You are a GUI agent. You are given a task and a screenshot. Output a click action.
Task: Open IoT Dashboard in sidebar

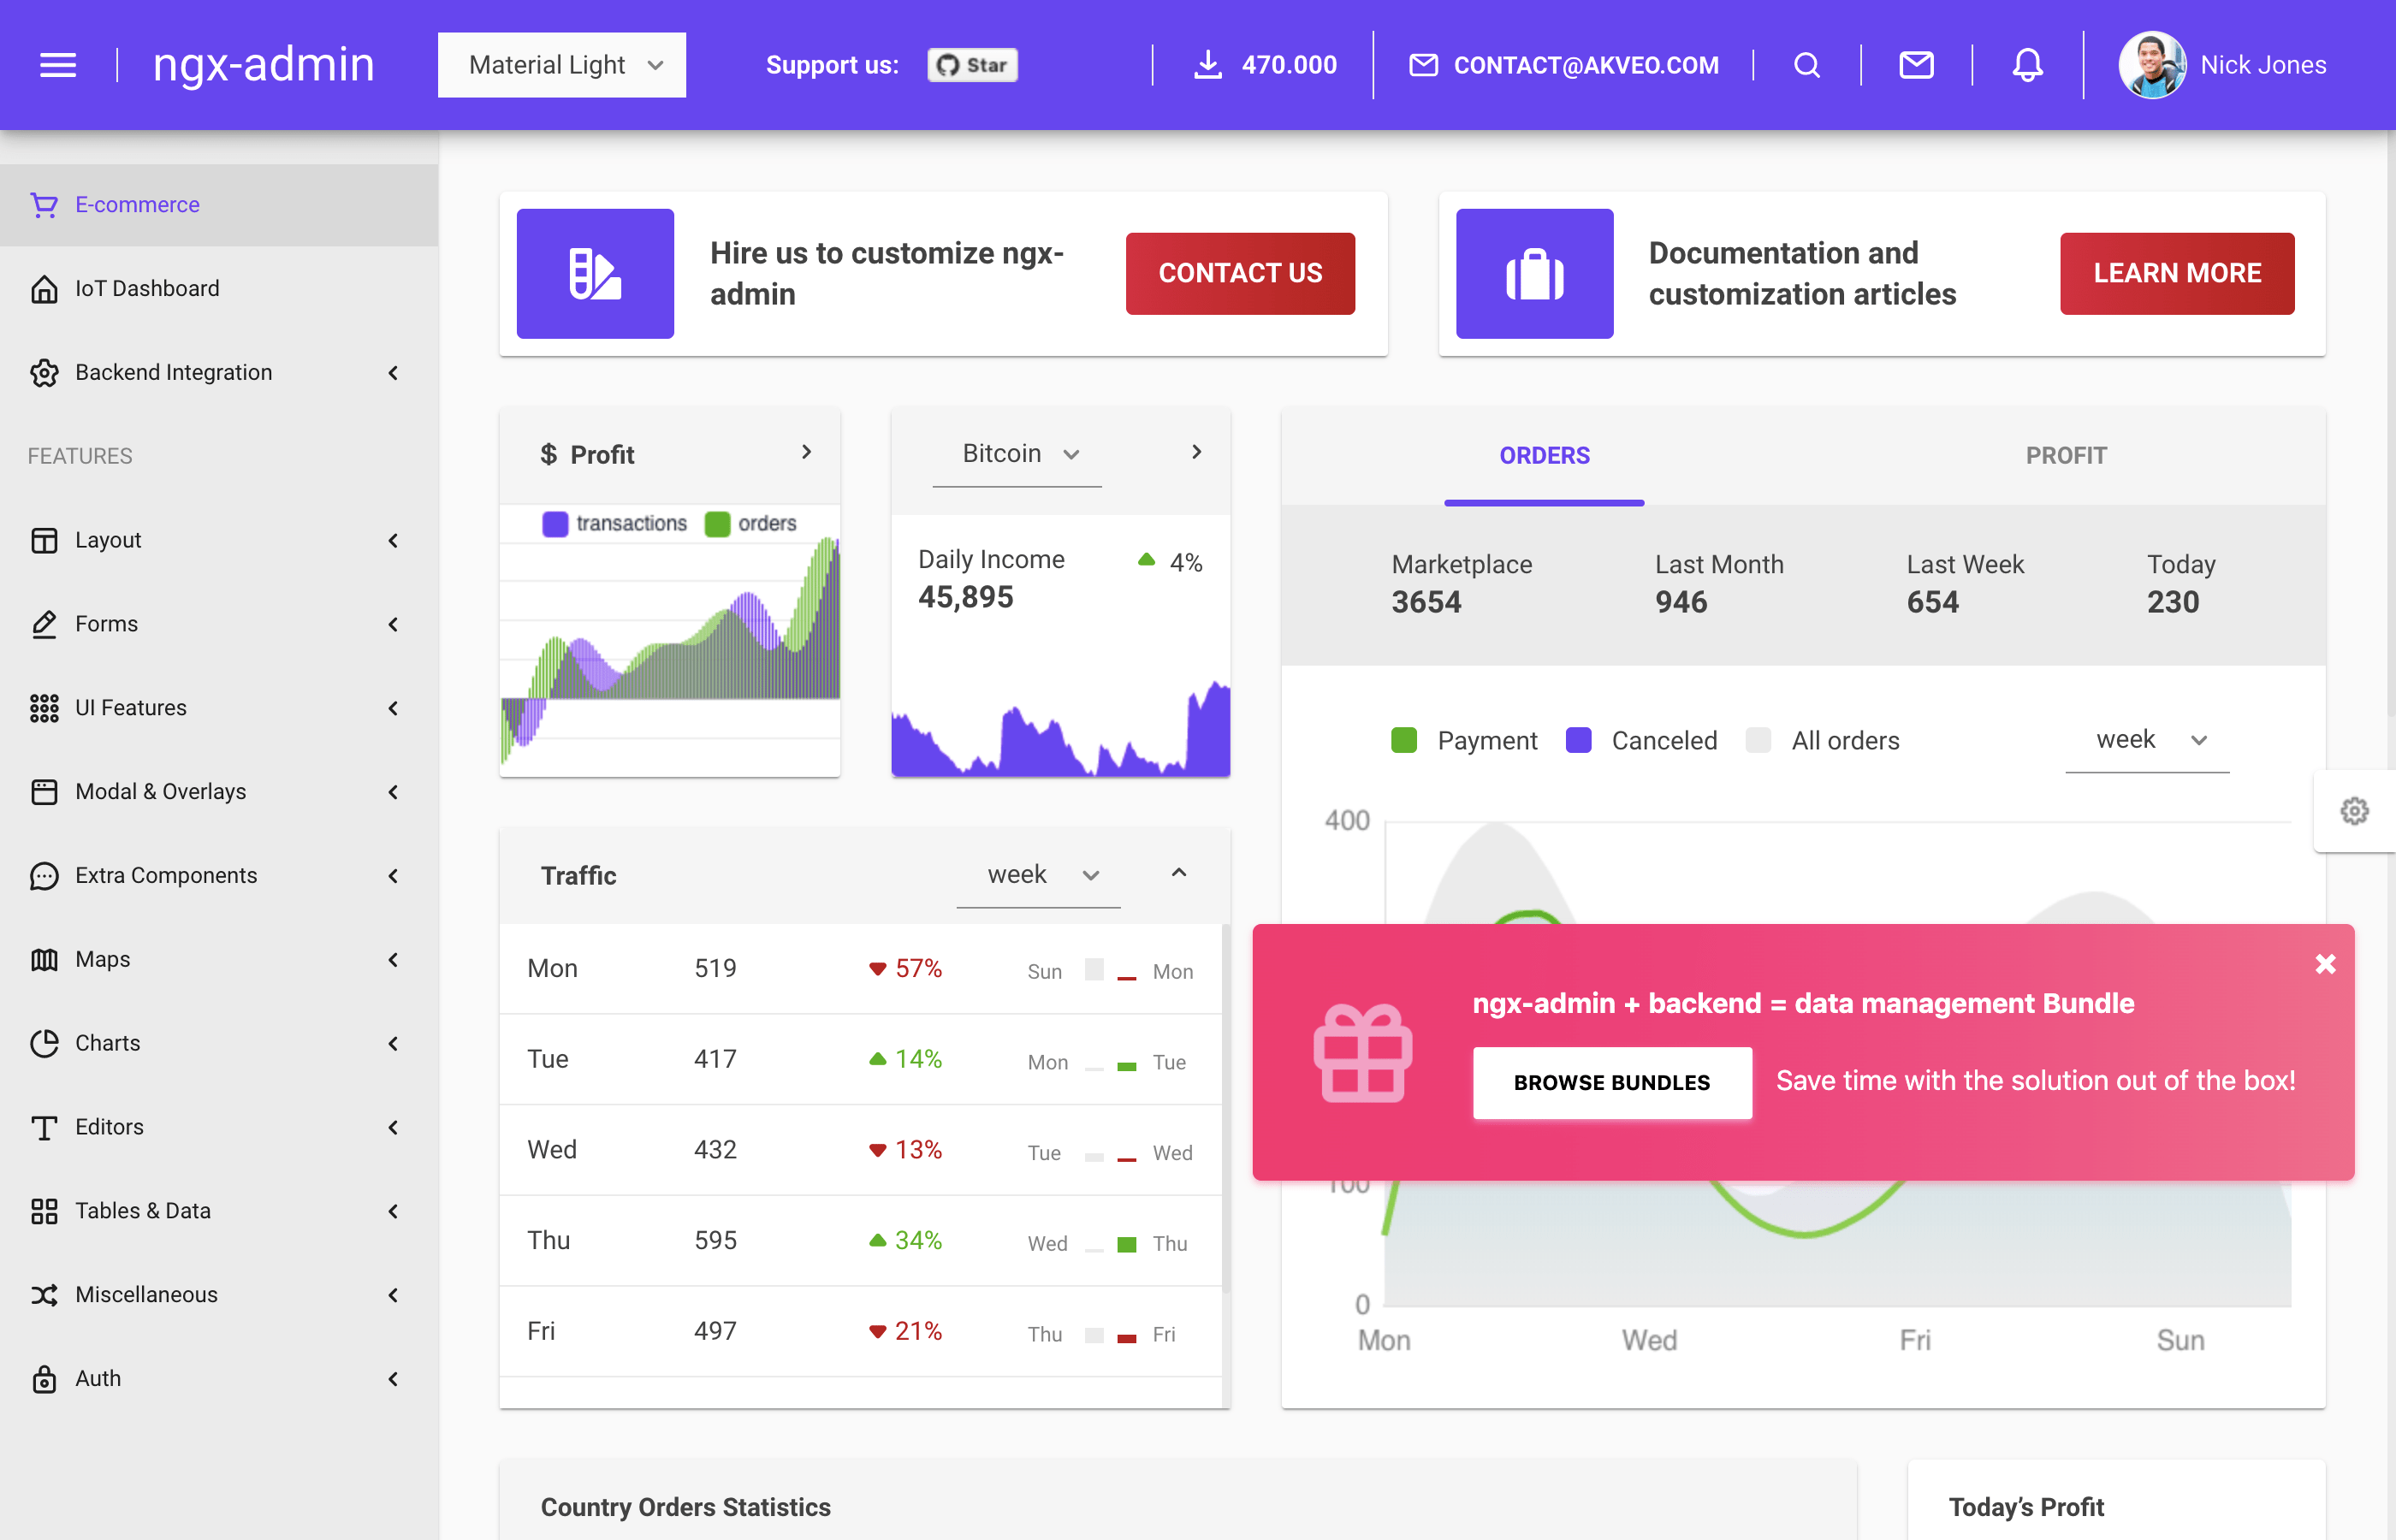point(147,288)
